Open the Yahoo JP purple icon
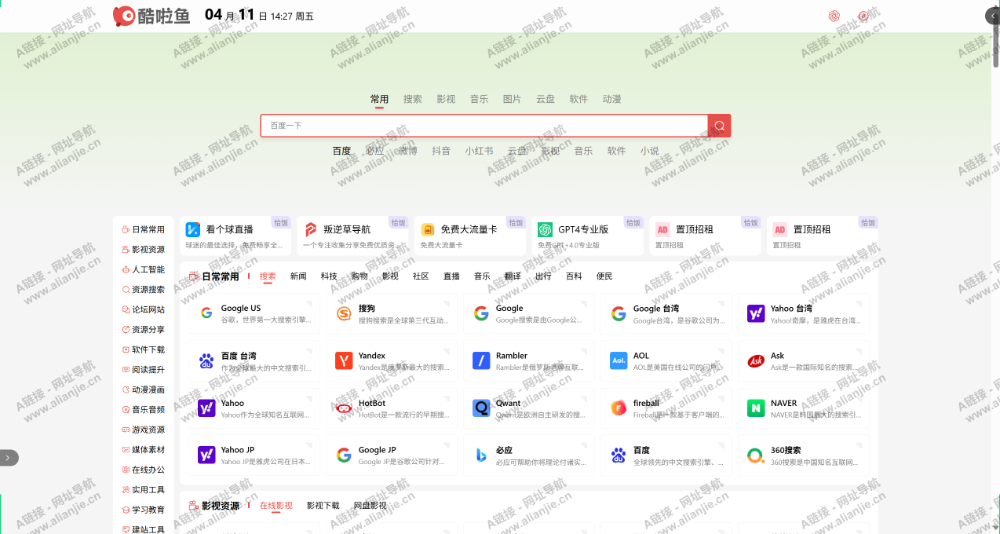Image resolution: width=1000 pixels, height=534 pixels. point(206,455)
